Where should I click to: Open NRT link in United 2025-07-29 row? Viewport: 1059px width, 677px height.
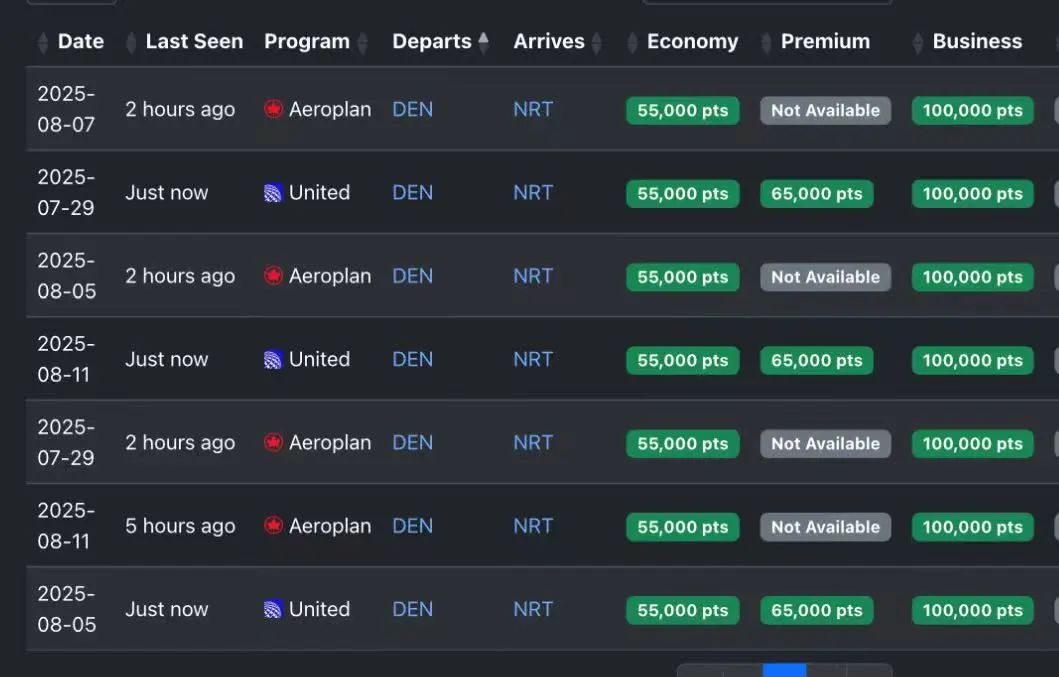point(533,193)
